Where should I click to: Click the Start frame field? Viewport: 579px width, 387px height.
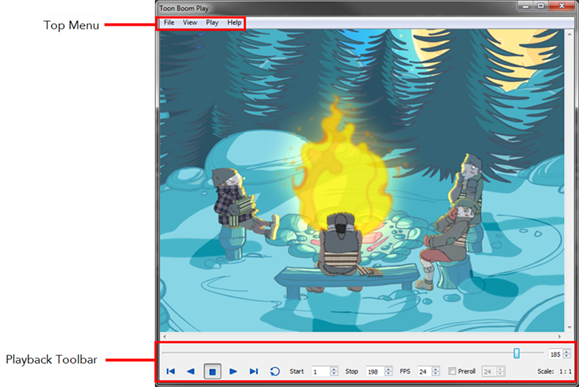(x=321, y=371)
